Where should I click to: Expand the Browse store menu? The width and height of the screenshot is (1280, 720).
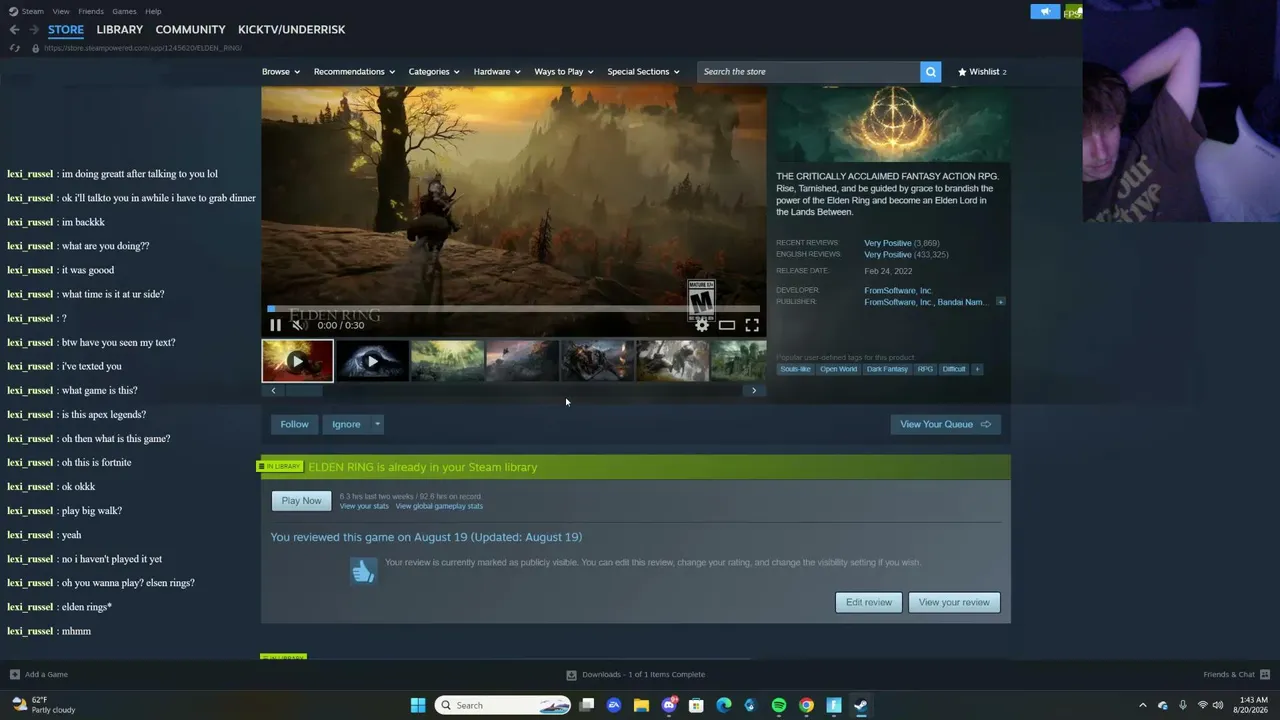(x=281, y=72)
